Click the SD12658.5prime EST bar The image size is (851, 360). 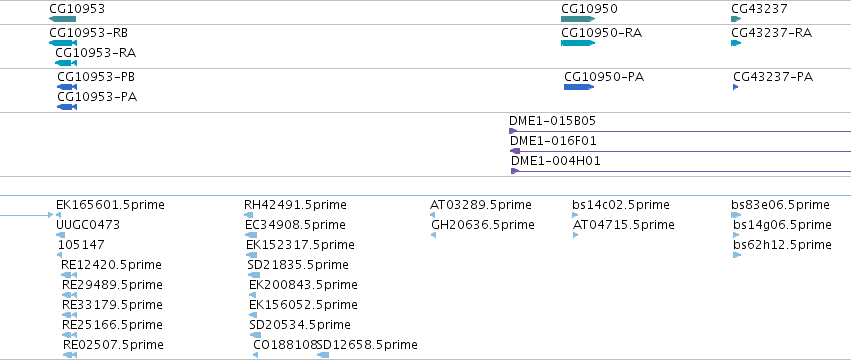coord(323,355)
